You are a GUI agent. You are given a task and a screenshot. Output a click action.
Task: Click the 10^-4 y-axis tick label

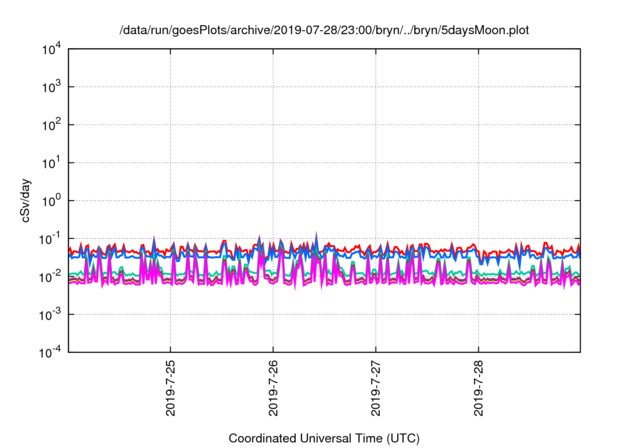tap(48, 351)
